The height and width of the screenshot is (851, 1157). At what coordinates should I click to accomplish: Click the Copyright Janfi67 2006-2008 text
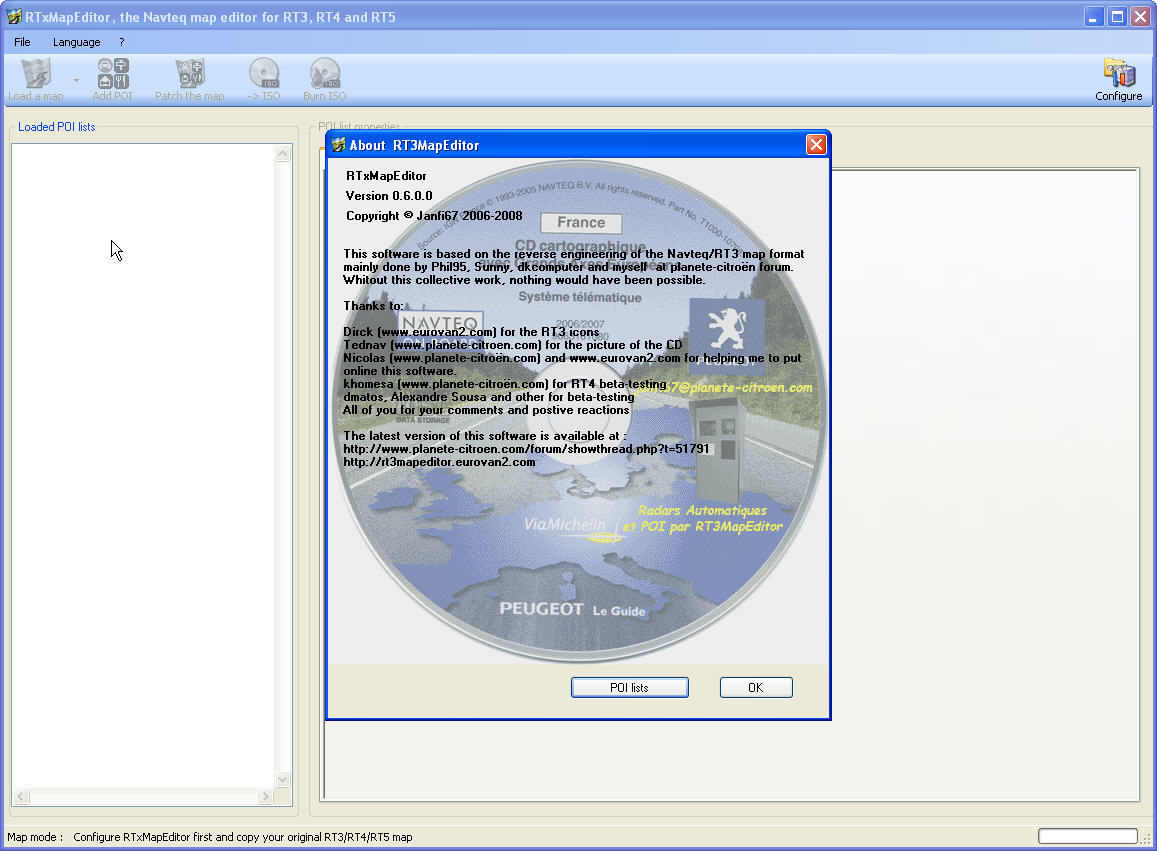(x=434, y=216)
